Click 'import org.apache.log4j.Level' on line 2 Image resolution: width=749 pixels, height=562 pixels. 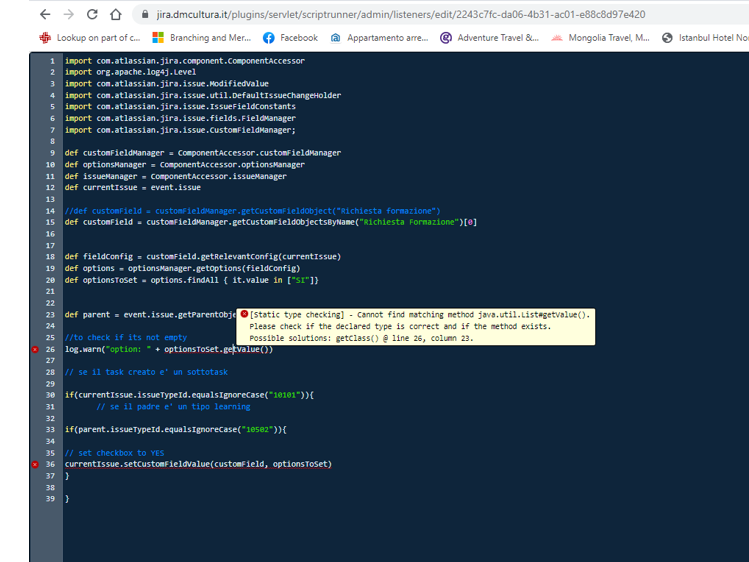pos(130,72)
